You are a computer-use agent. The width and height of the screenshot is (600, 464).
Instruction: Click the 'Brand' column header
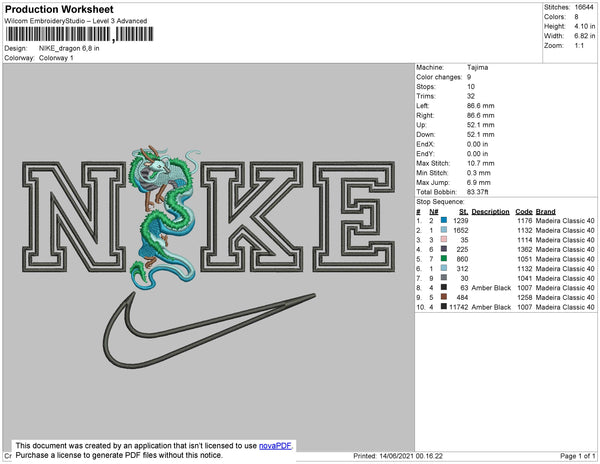click(545, 212)
